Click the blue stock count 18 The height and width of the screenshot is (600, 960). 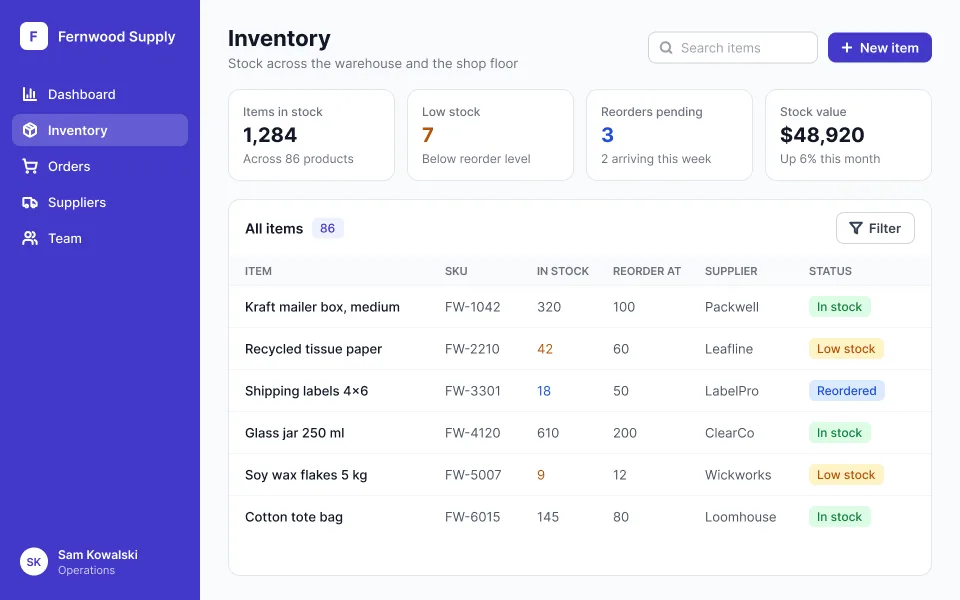pyautogui.click(x=544, y=391)
